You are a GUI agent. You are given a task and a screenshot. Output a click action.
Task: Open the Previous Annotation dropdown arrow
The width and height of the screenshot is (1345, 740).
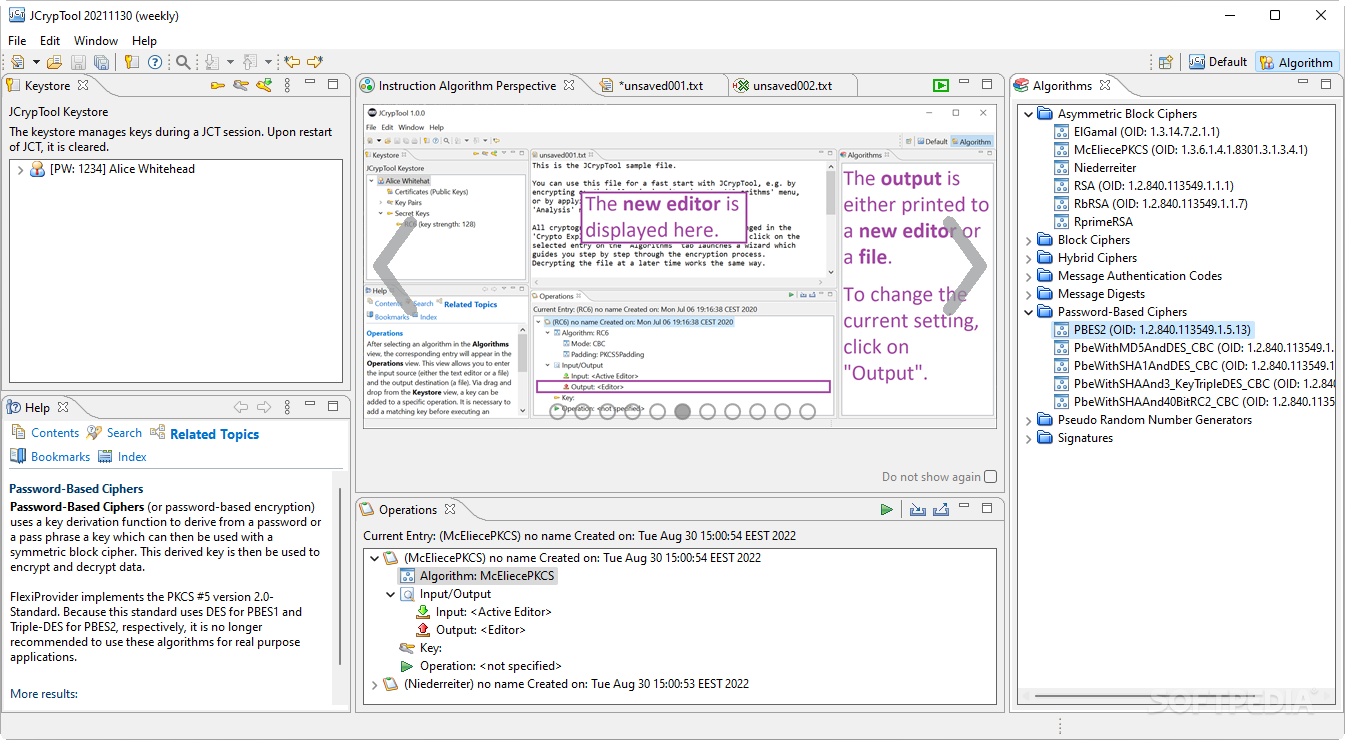click(x=267, y=62)
